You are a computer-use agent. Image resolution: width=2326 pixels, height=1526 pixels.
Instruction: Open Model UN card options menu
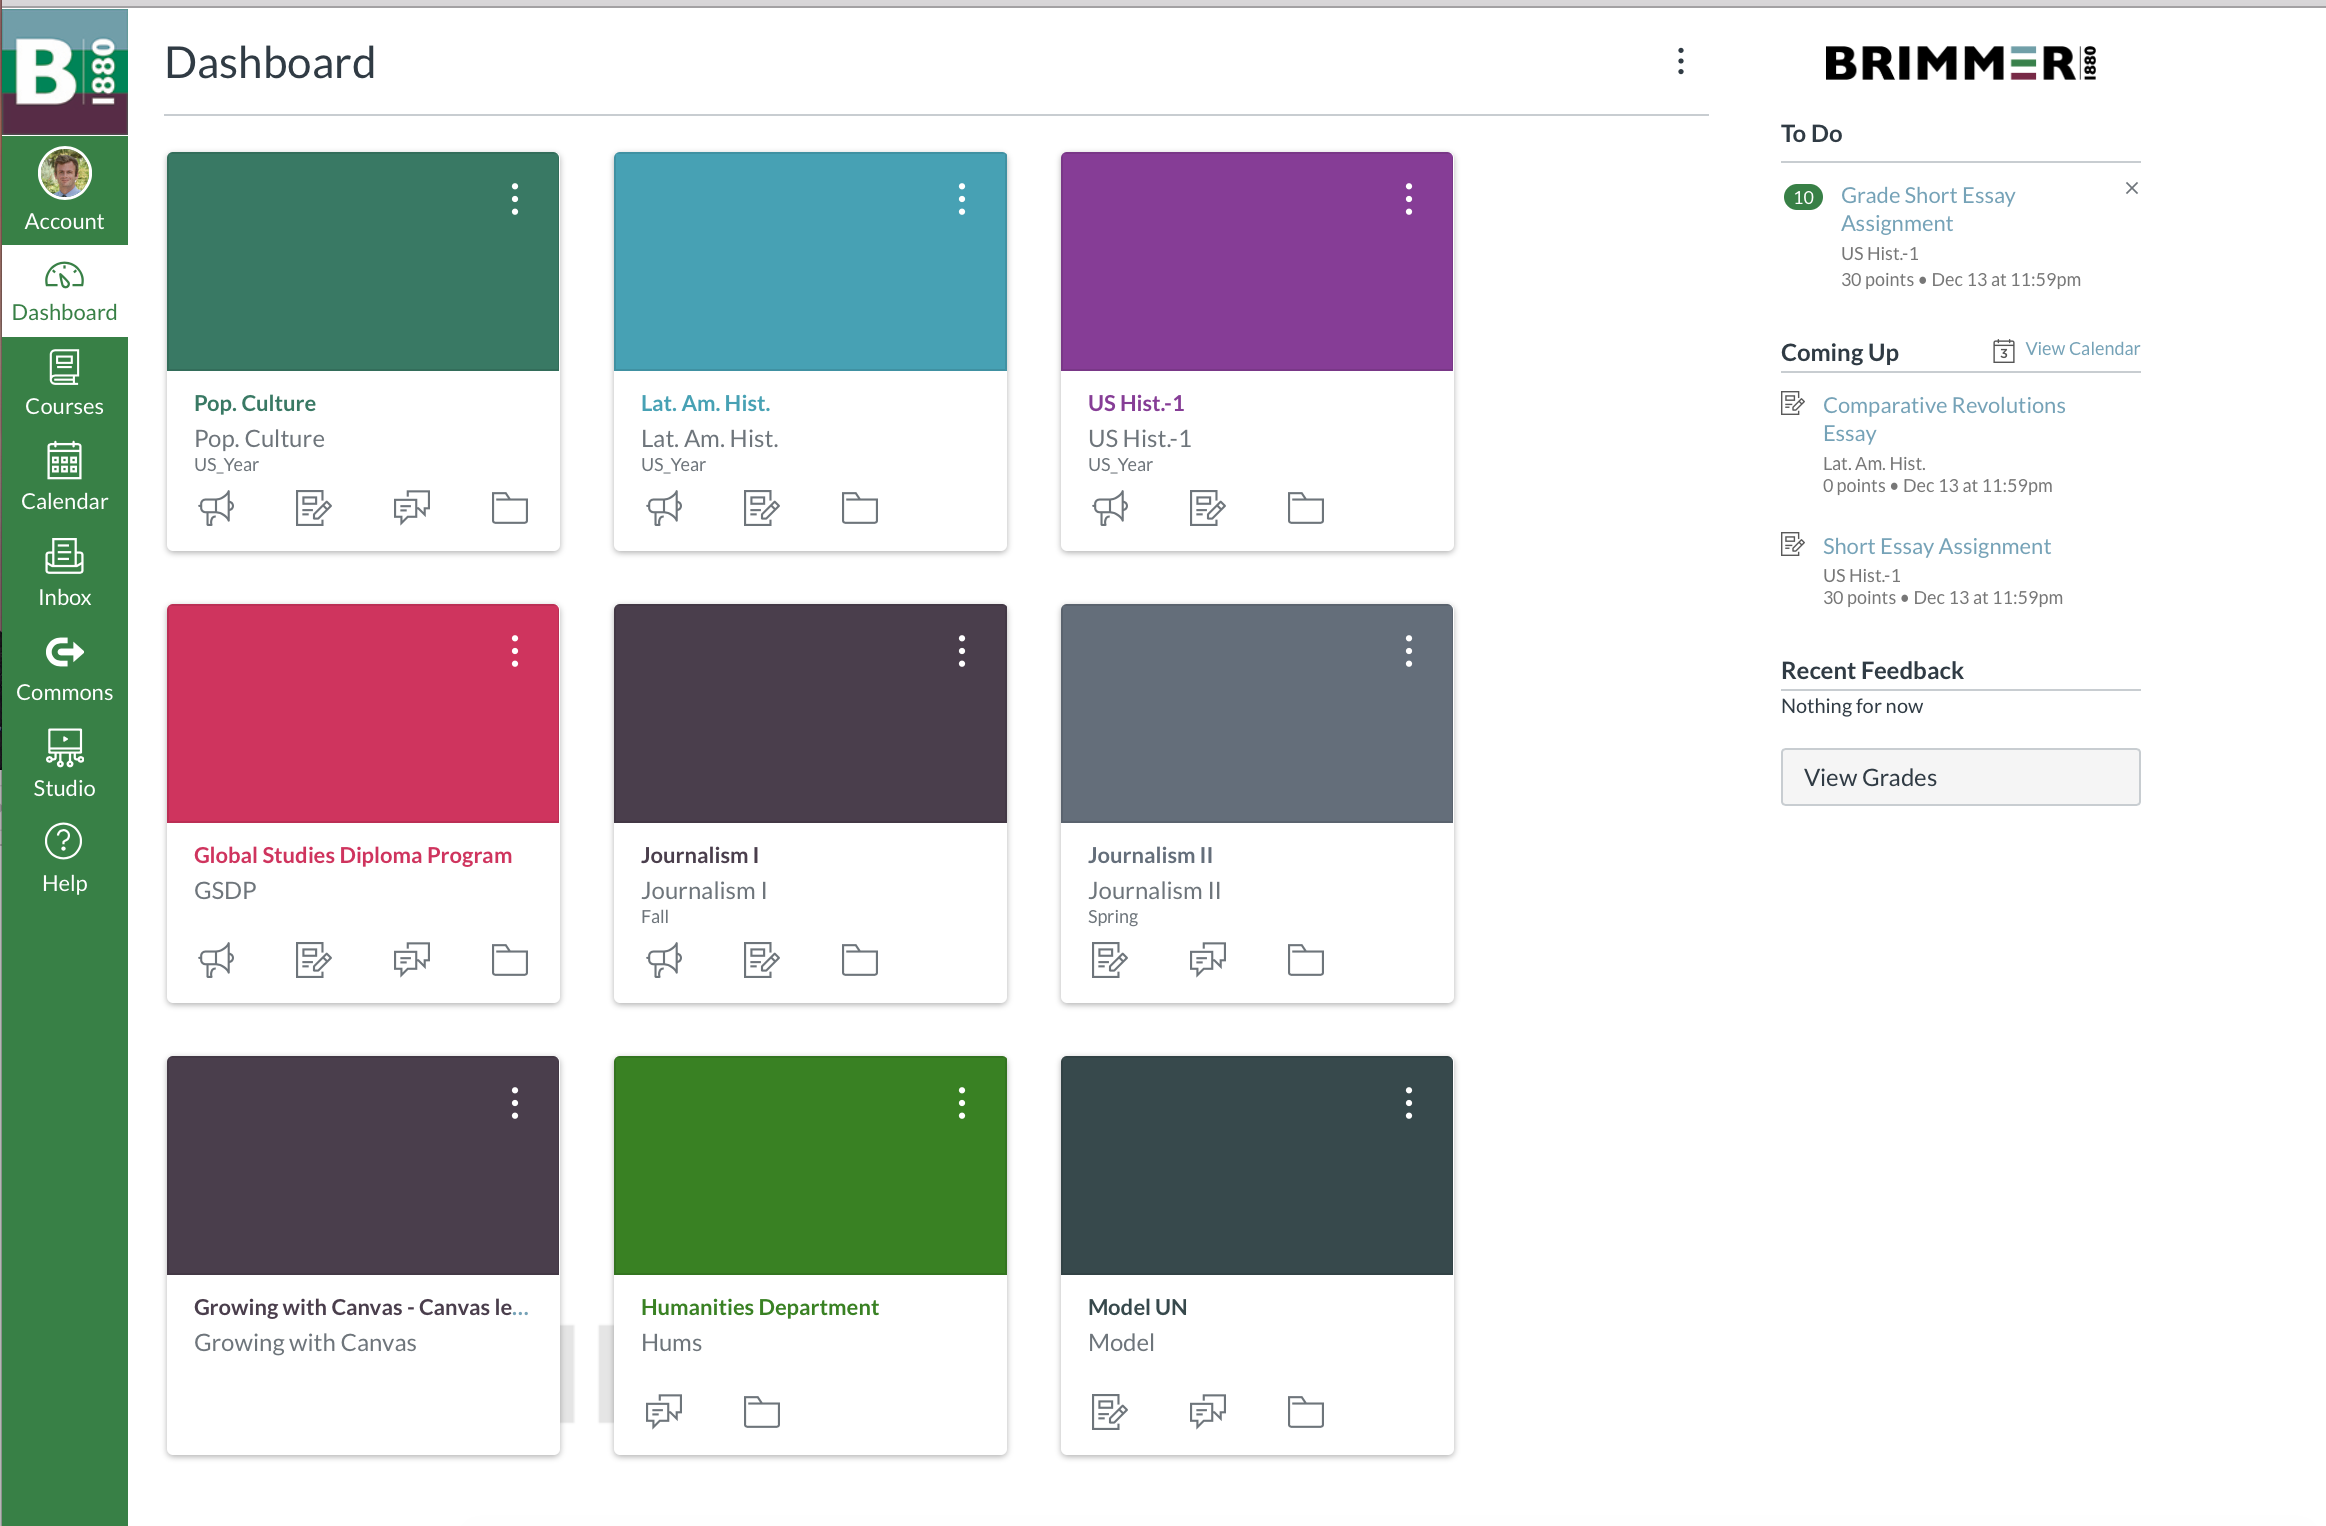(x=1409, y=1103)
